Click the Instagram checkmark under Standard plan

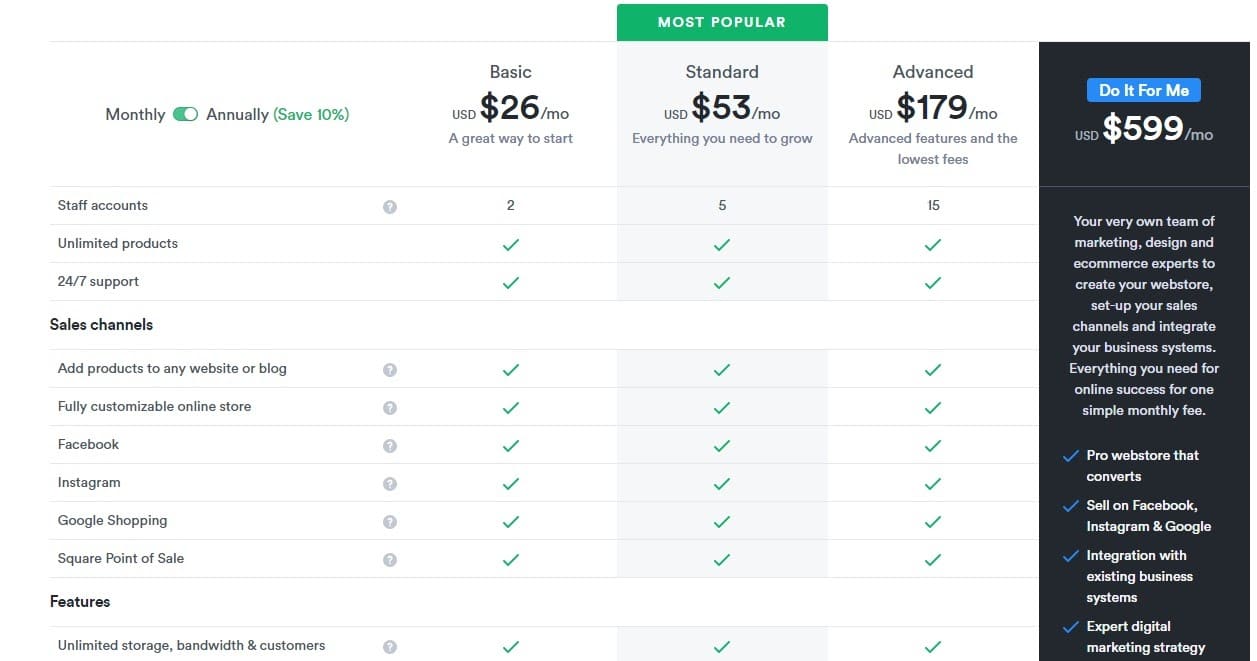721,482
